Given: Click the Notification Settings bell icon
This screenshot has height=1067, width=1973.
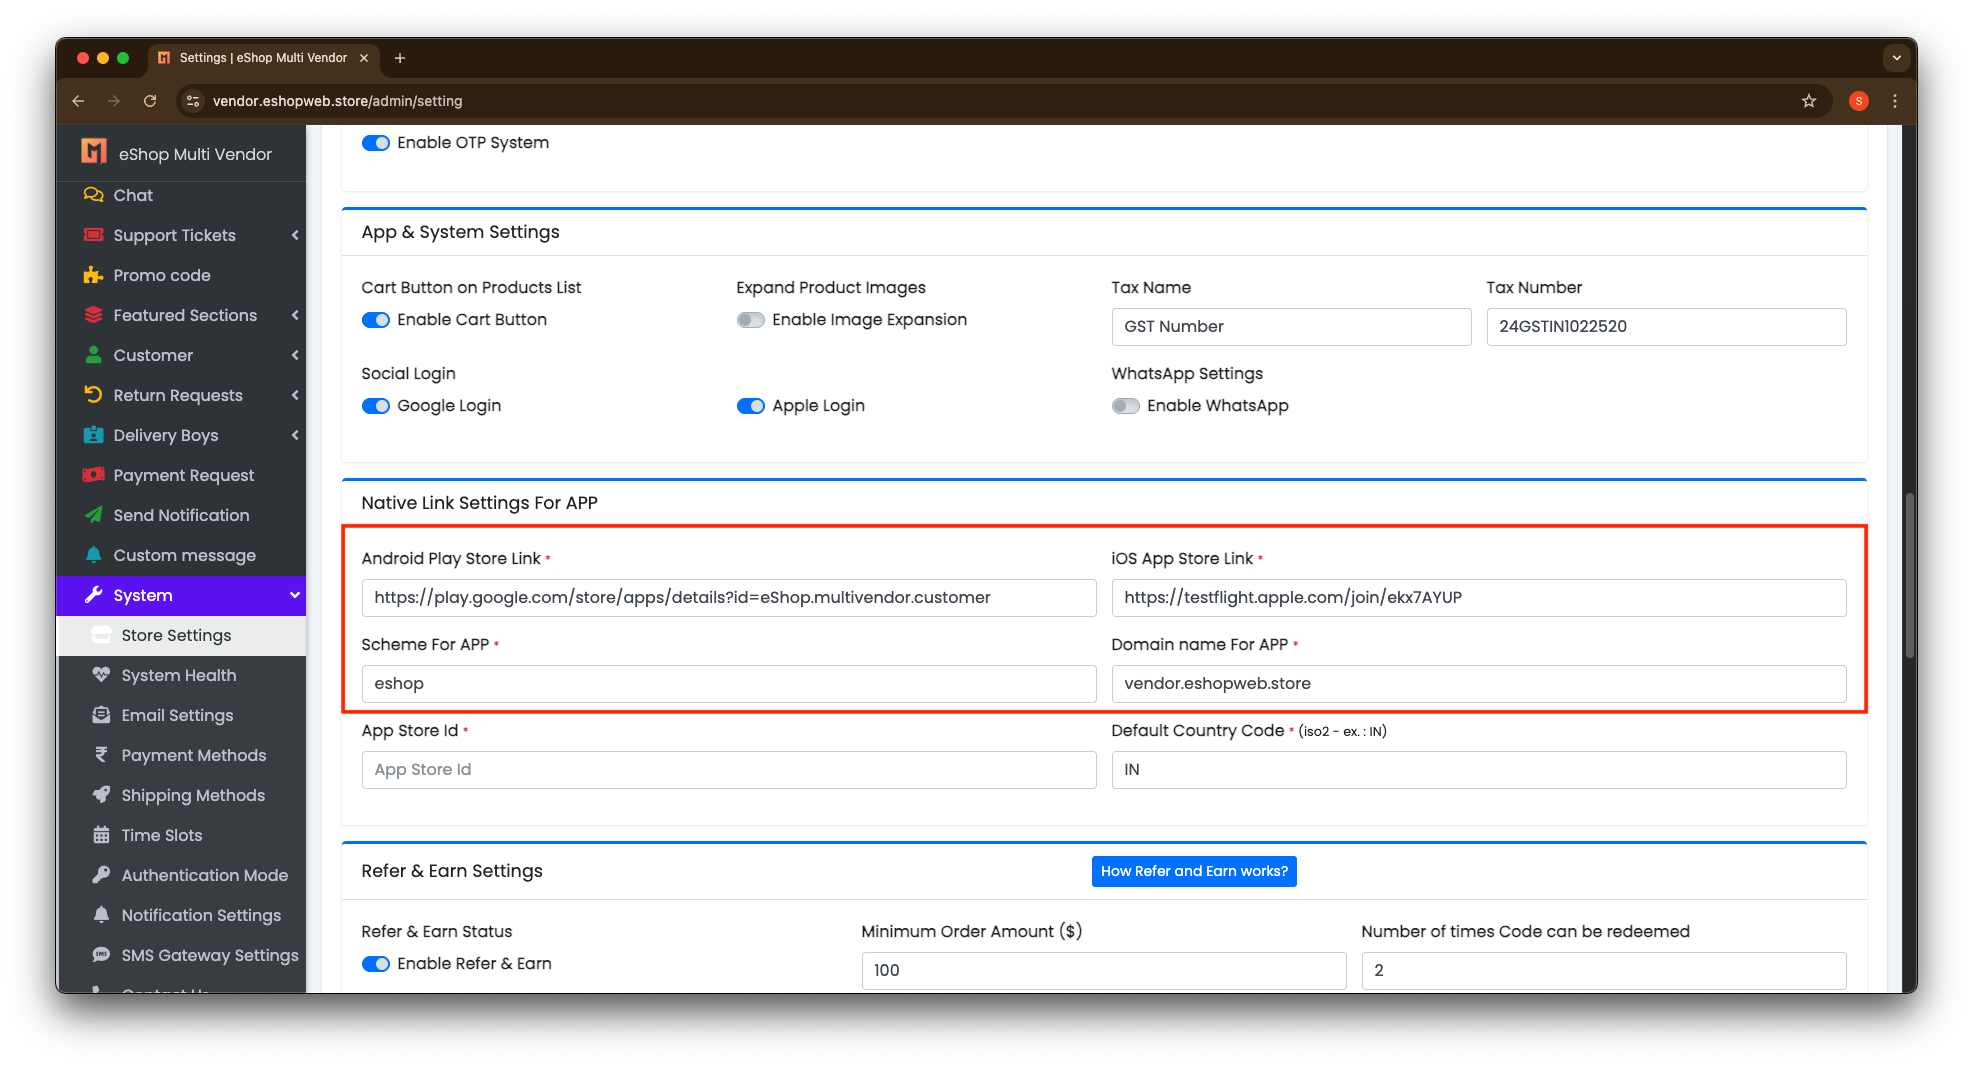Looking at the screenshot, I should [101, 915].
